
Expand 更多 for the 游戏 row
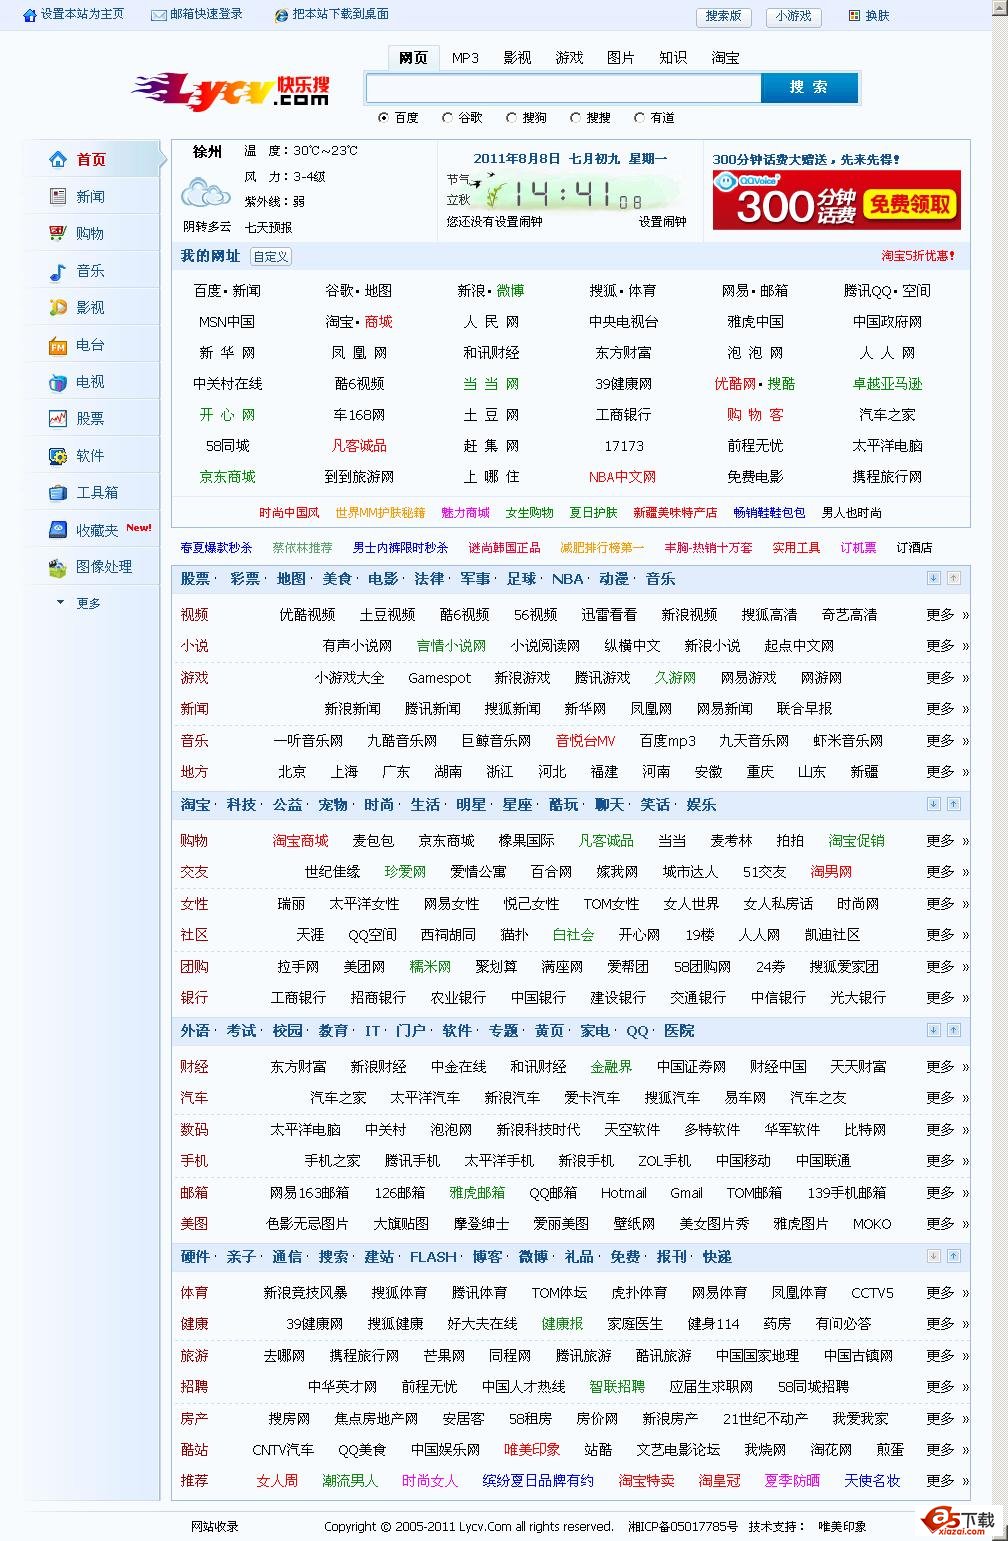coord(946,678)
